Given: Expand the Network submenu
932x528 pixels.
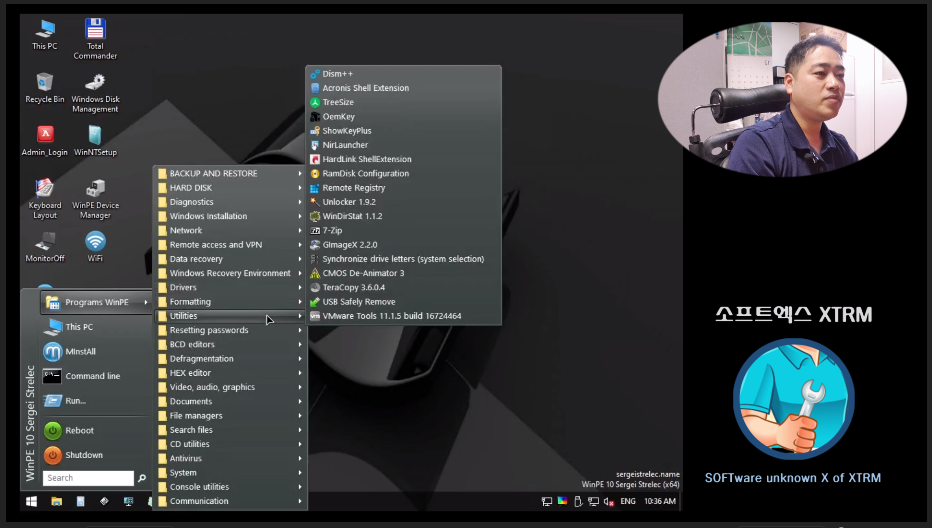Looking at the screenshot, I should tap(230, 231).
